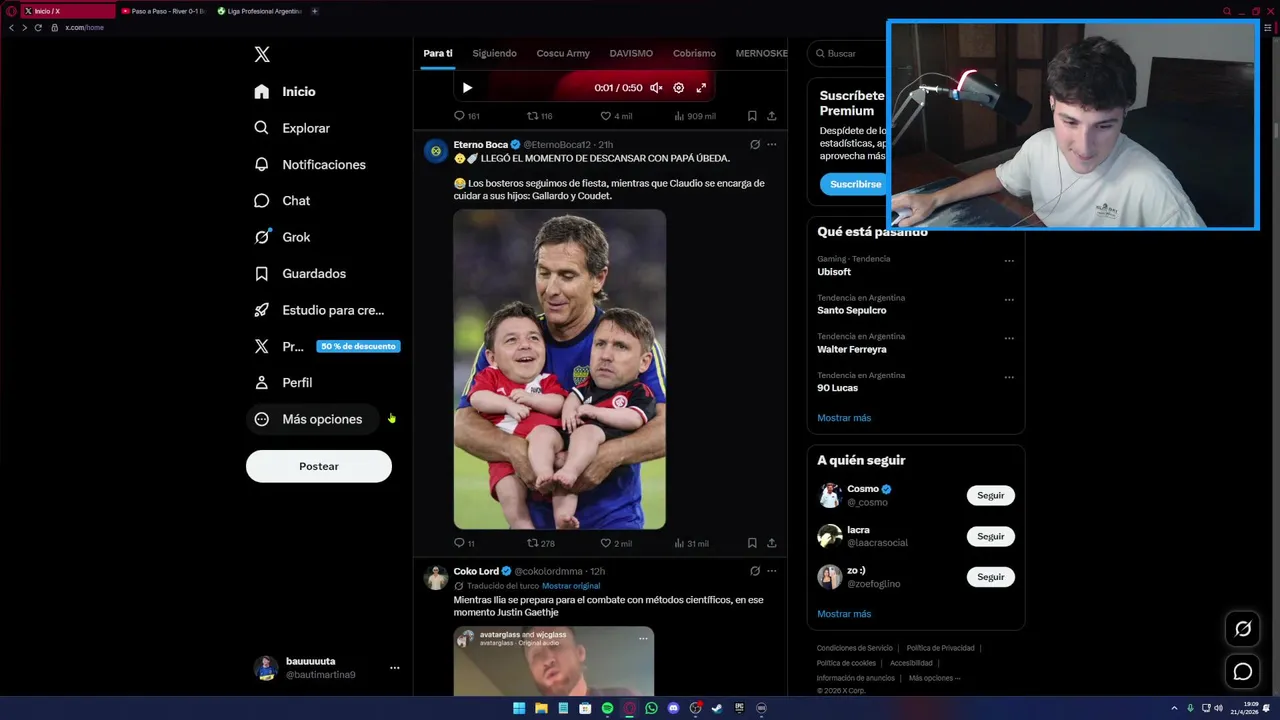Reload the page in browser toolbar
Screen dimensions: 1280x720
(x=38, y=27)
